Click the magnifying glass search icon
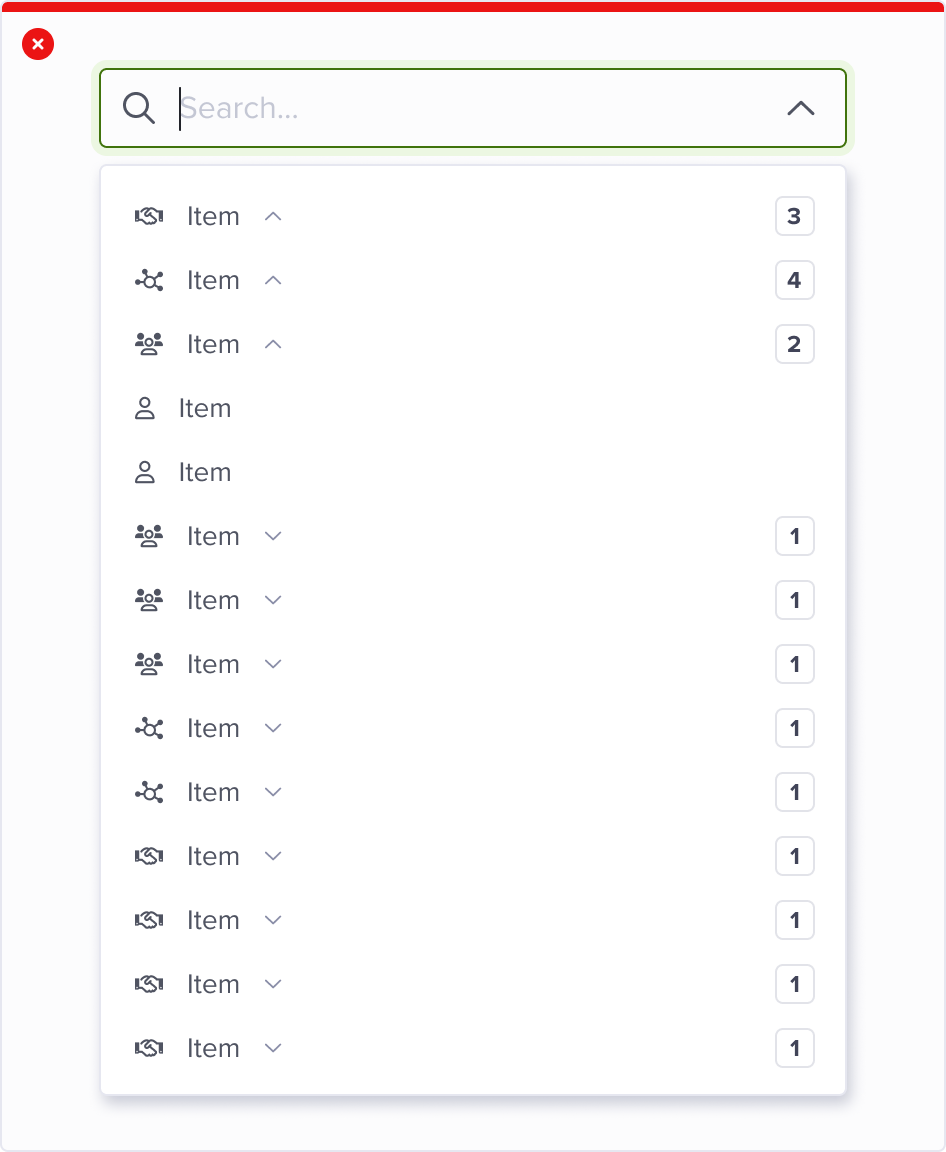 pyautogui.click(x=139, y=108)
